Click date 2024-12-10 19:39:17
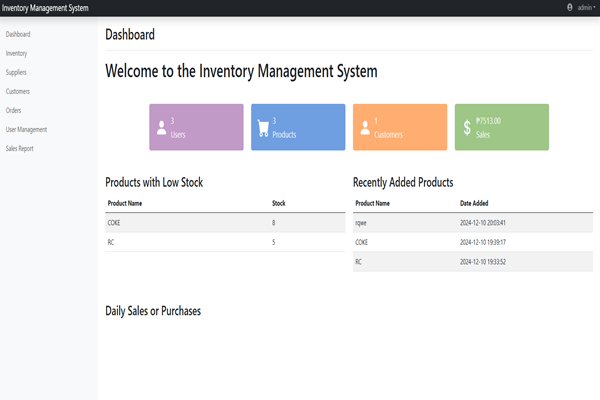Image resolution: width=600 pixels, height=400 pixels. tap(483, 242)
